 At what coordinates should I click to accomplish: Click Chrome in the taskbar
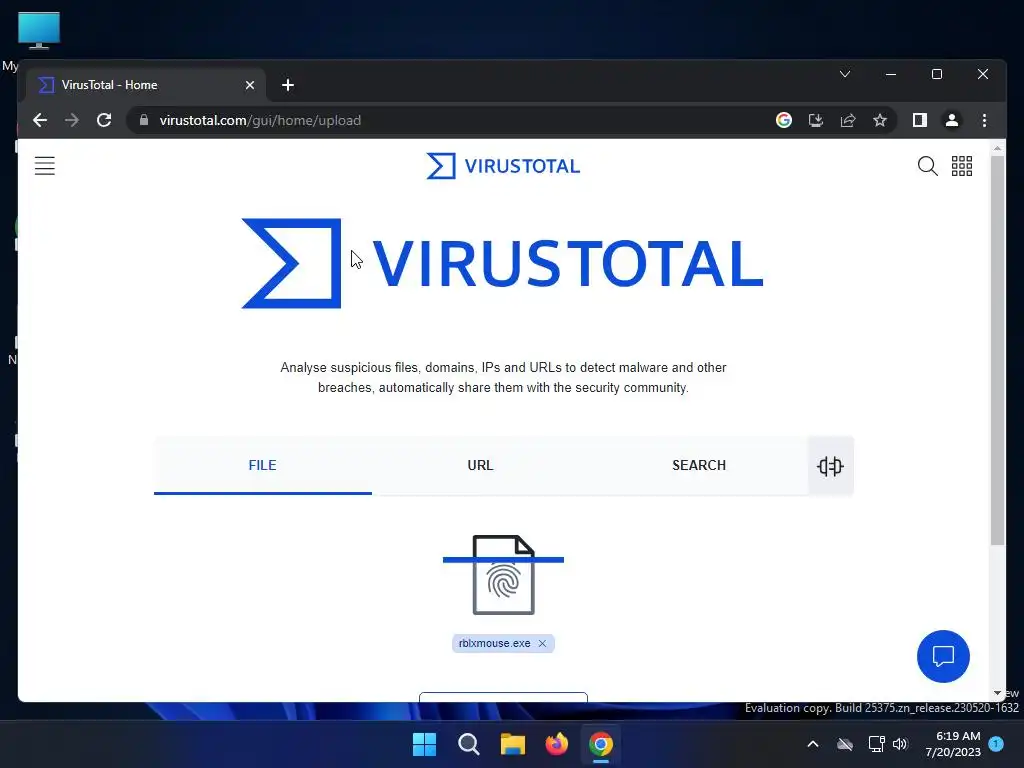(600, 744)
